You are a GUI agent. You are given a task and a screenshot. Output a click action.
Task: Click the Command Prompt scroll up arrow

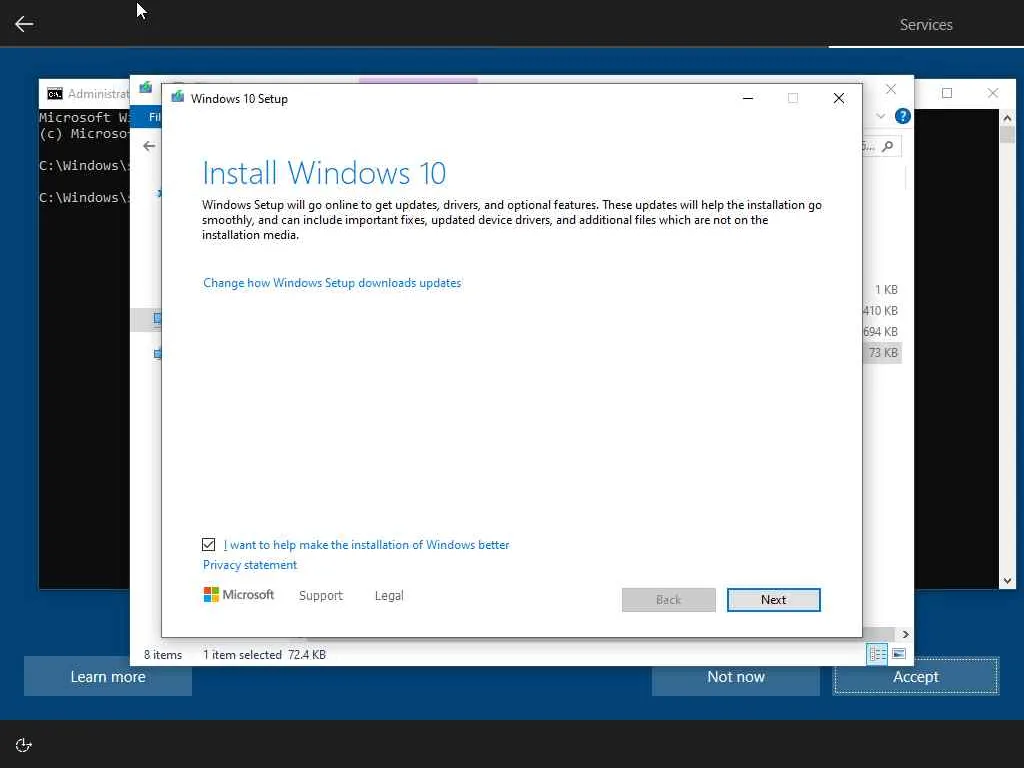[1006, 118]
